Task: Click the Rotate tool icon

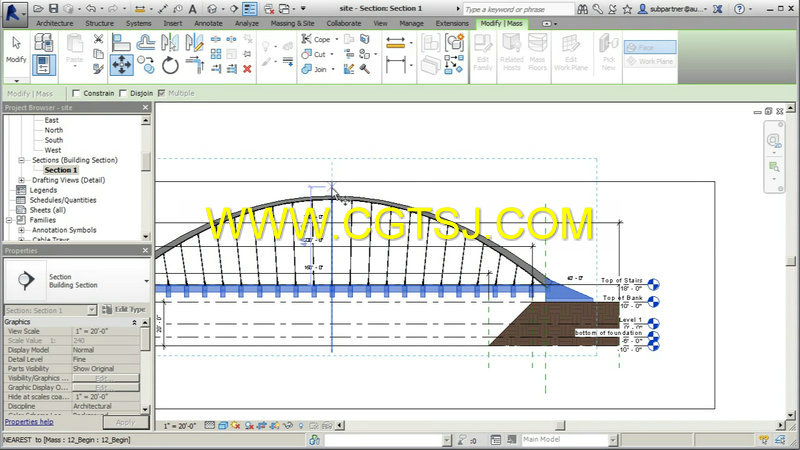Action: click(170, 65)
